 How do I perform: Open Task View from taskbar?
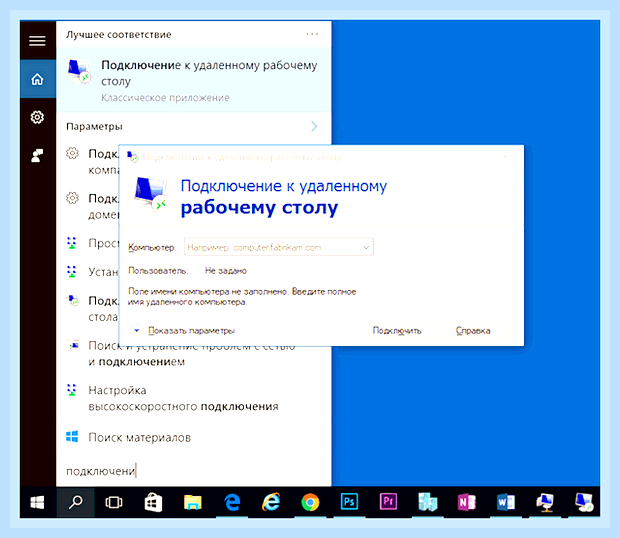[113, 502]
